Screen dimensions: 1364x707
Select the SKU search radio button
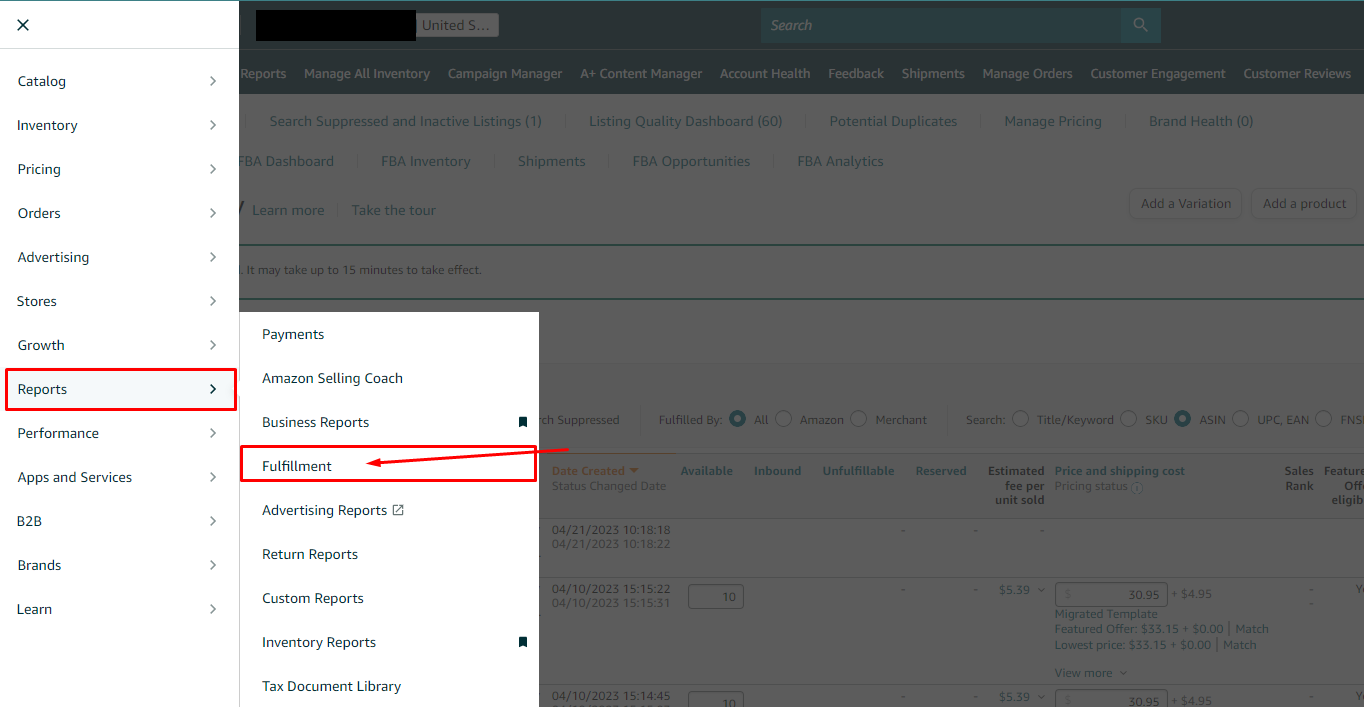pyautogui.click(x=1128, y=419)
